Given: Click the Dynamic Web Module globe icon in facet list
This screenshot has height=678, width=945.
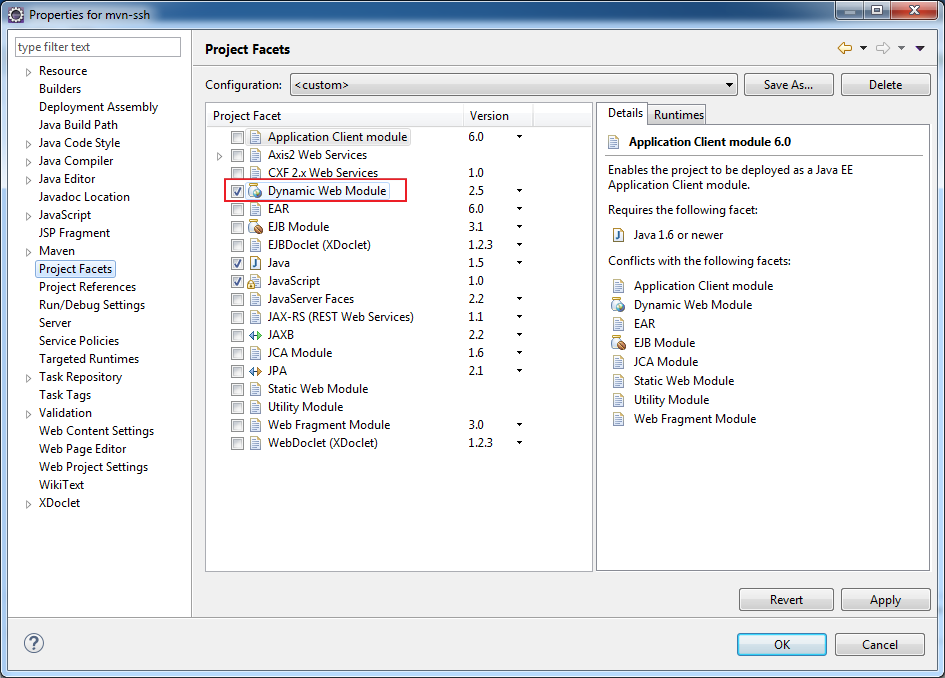Looking at the screenshot, I should [x=256, y=191].
